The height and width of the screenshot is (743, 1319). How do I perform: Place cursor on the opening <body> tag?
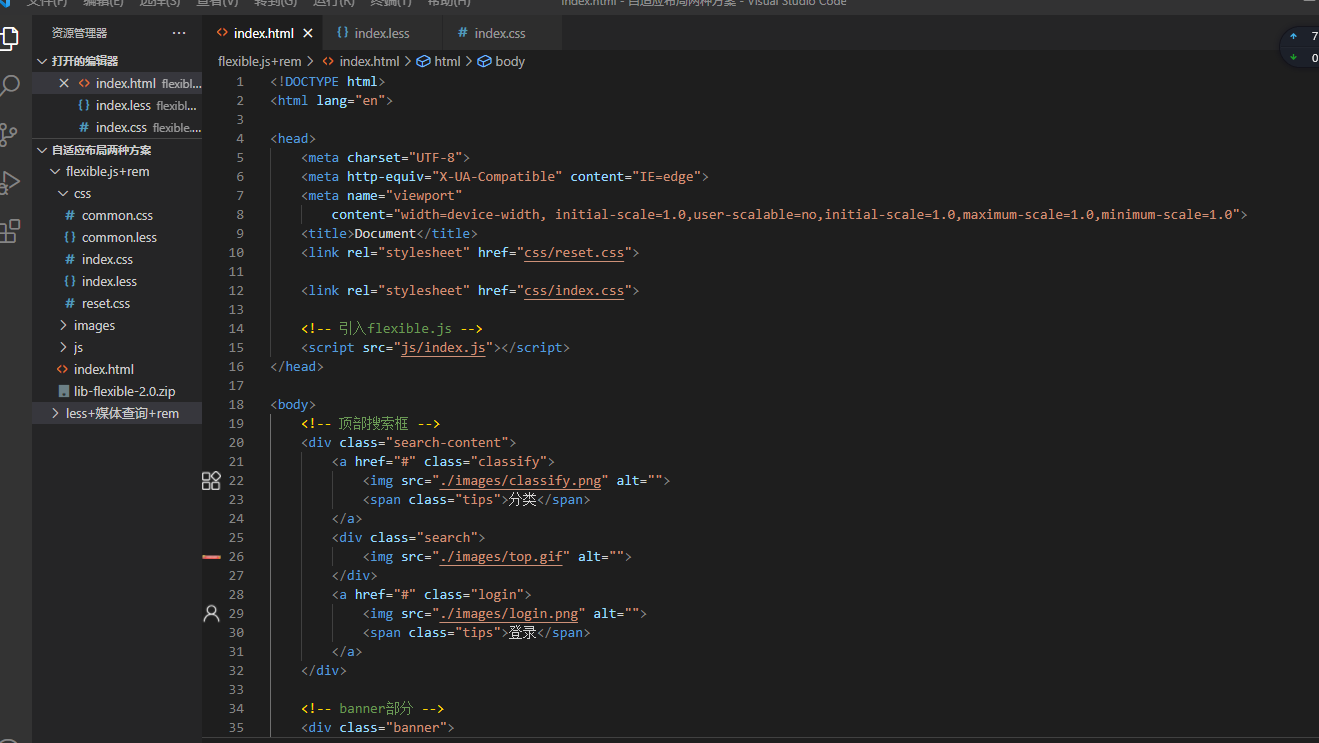pyautogui.click(x=293, y=405)
